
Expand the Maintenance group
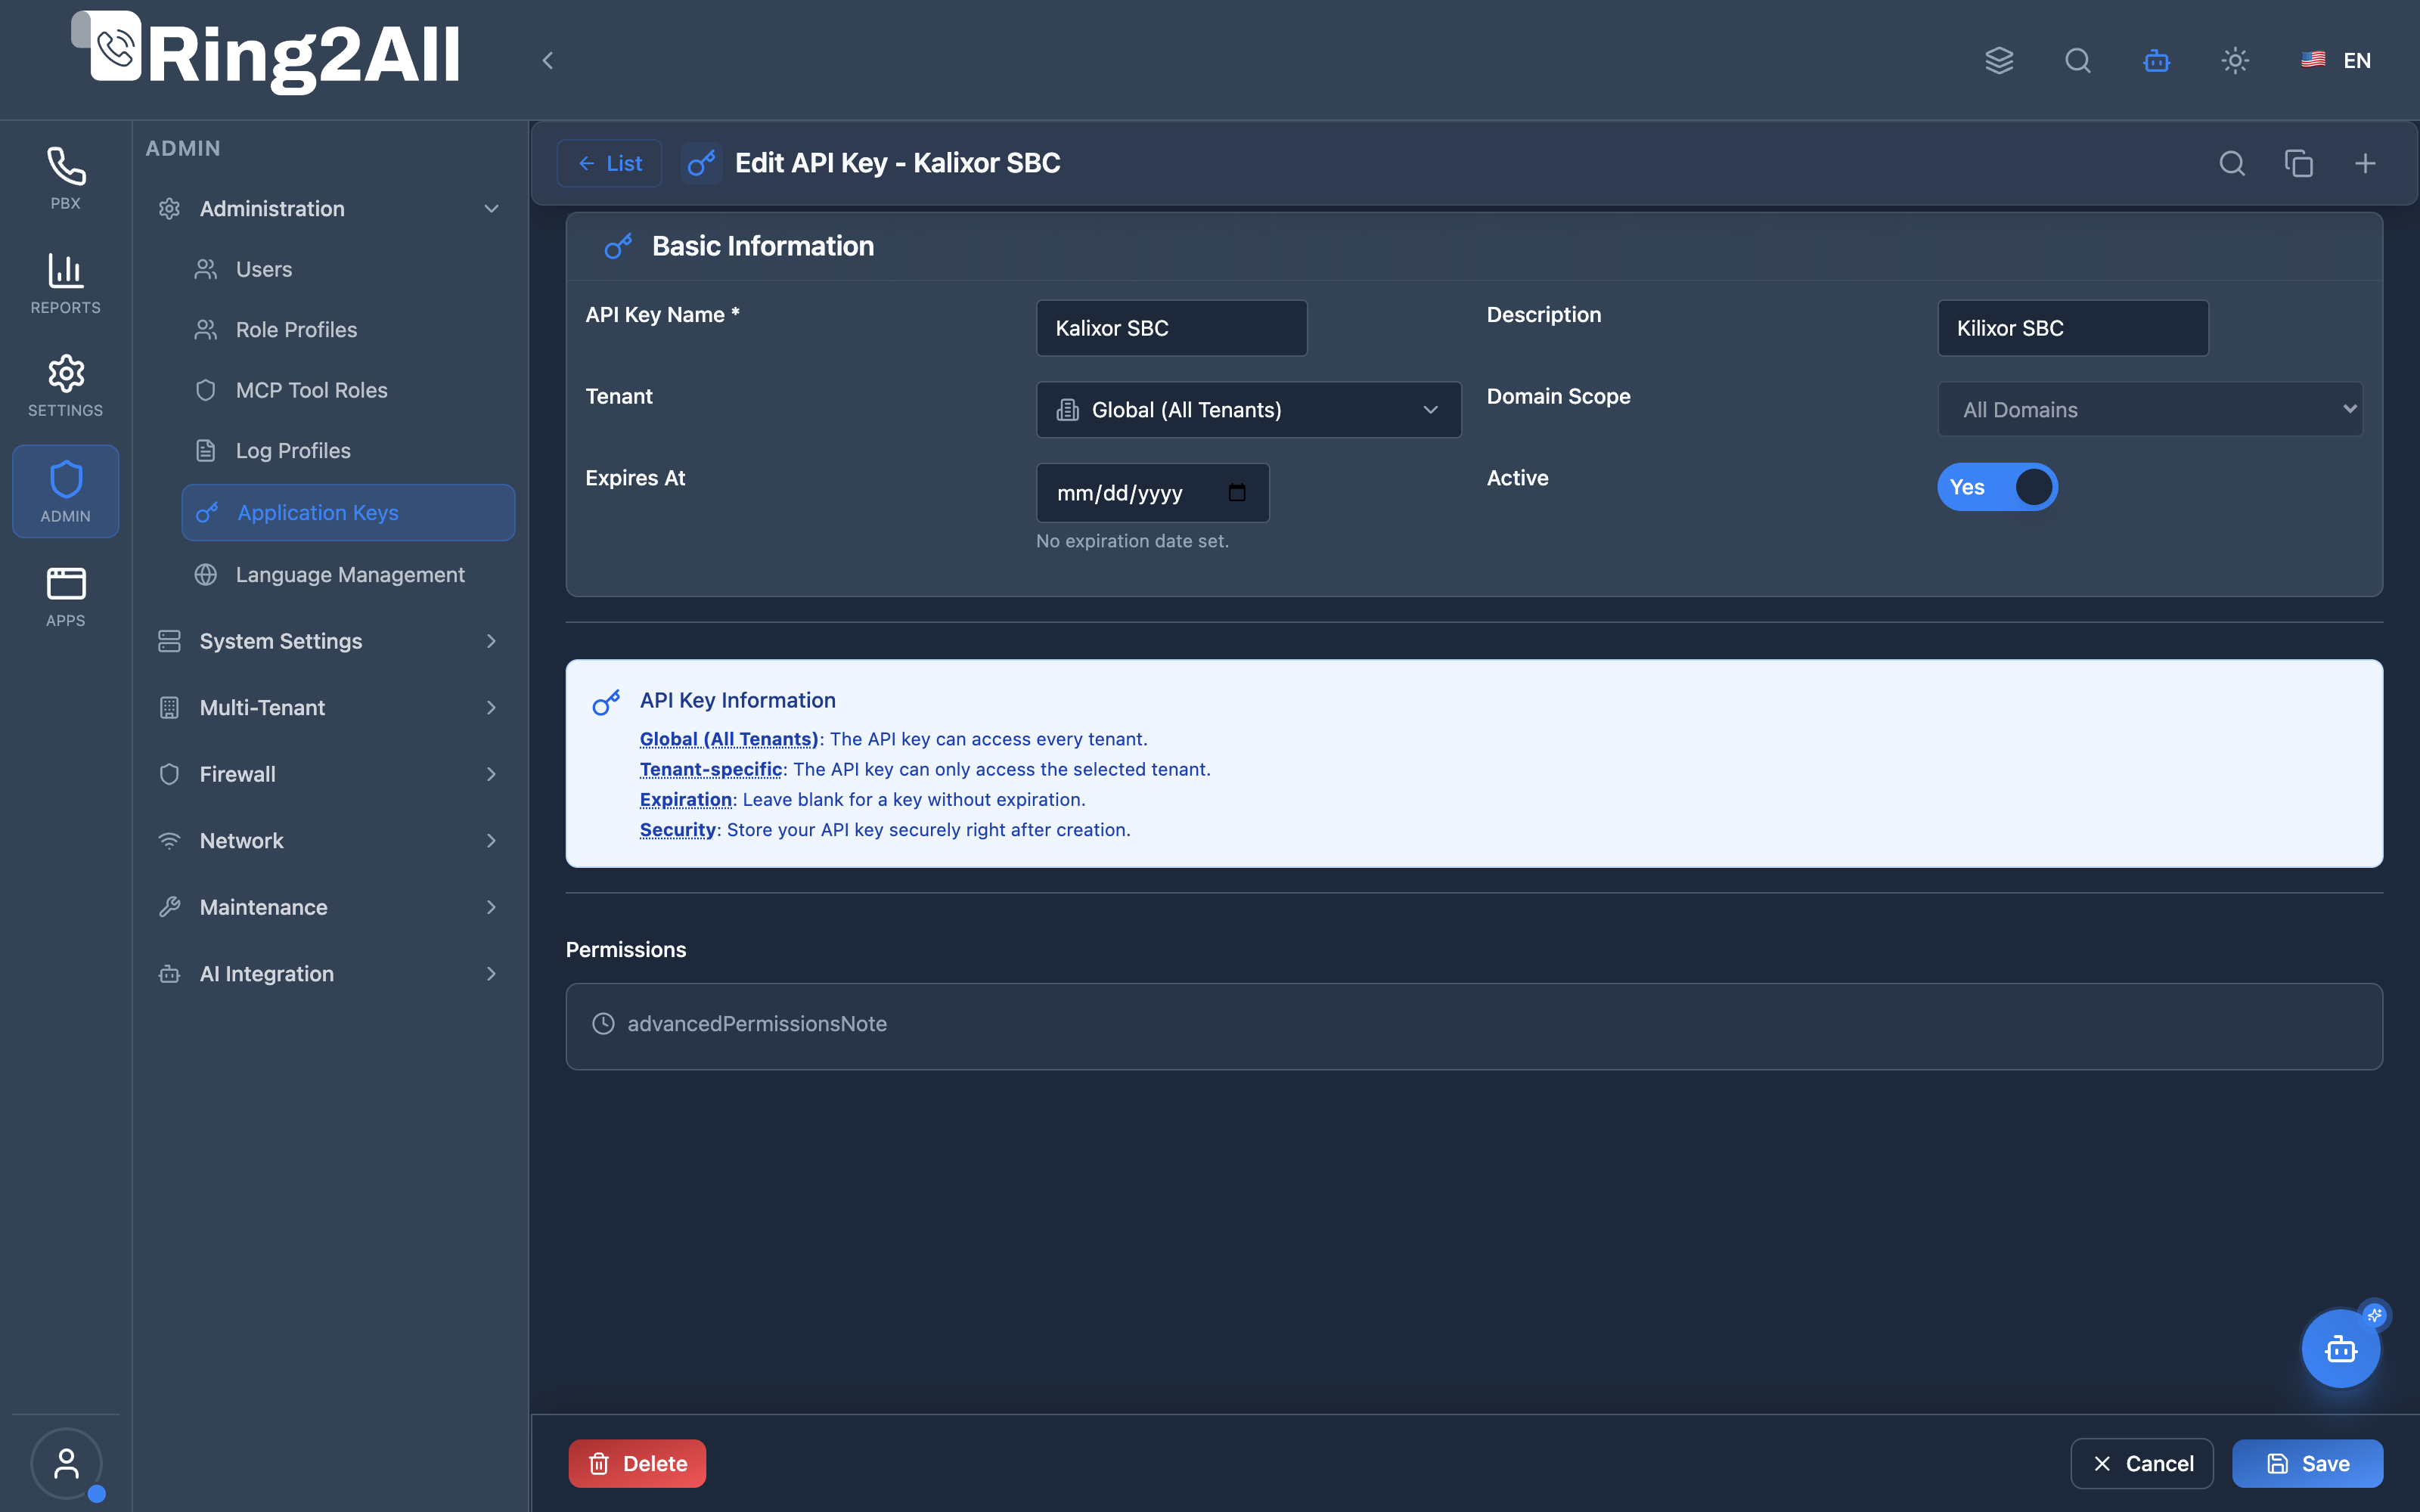(329, 907)
